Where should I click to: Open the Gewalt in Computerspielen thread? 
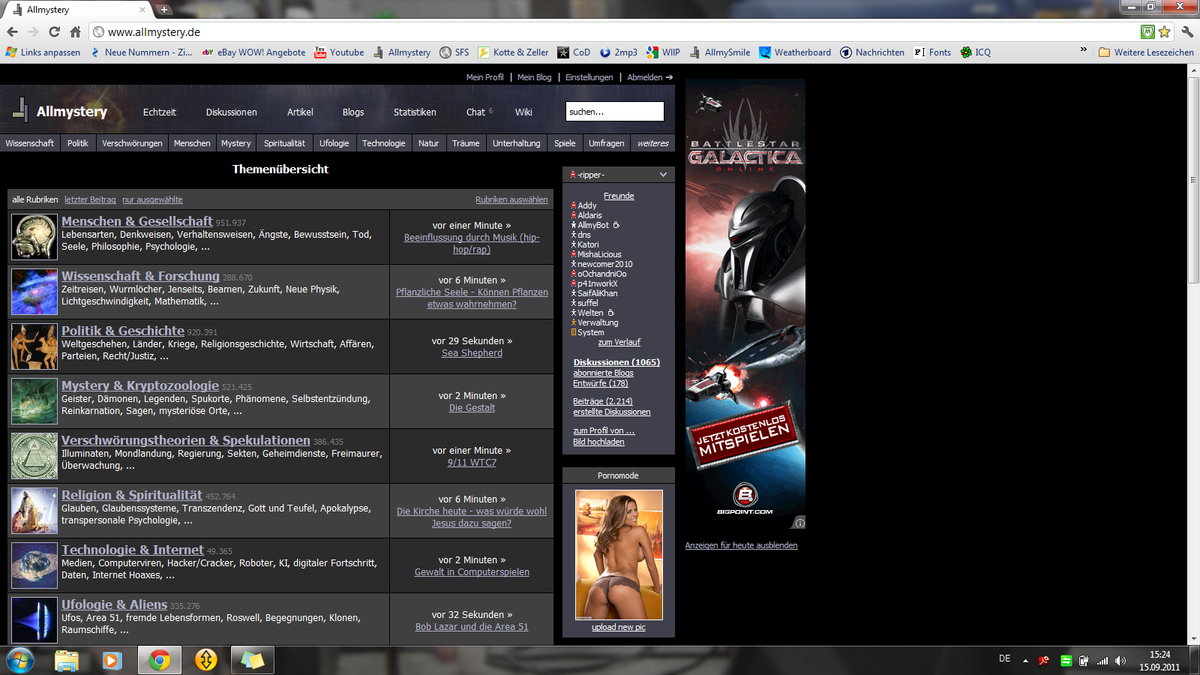coord(472,572)
